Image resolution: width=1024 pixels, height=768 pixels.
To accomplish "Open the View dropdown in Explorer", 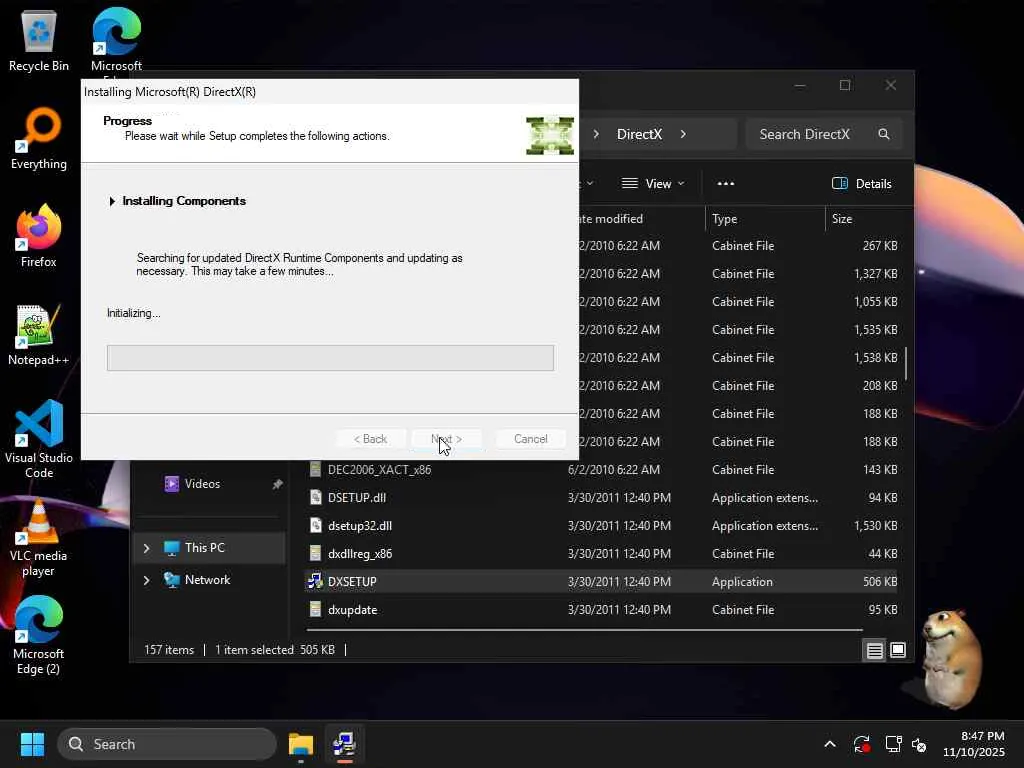I will click(x=652, y=184).
